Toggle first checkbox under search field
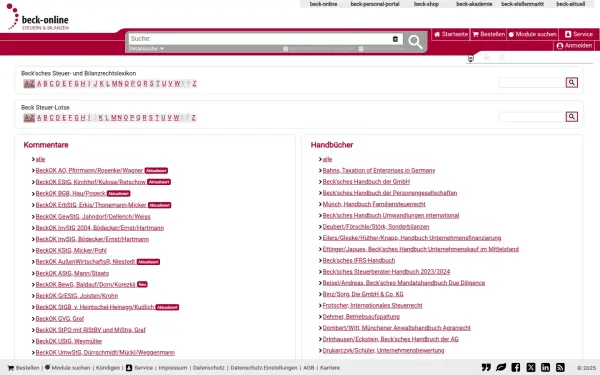This screenshot has height=375, width=600. 285,49
